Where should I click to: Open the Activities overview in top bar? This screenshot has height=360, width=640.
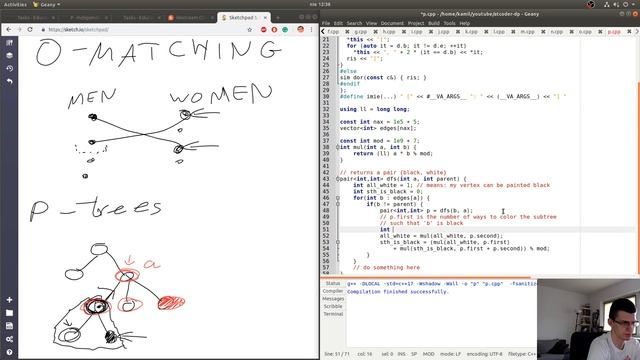[15, 4]
